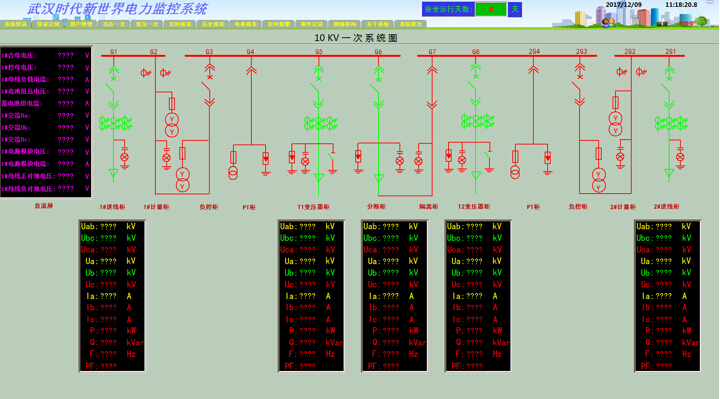This screenshot has height=399, width=720.
Task: Click the G1 measurement readout panel
Action: coord(112,296)
